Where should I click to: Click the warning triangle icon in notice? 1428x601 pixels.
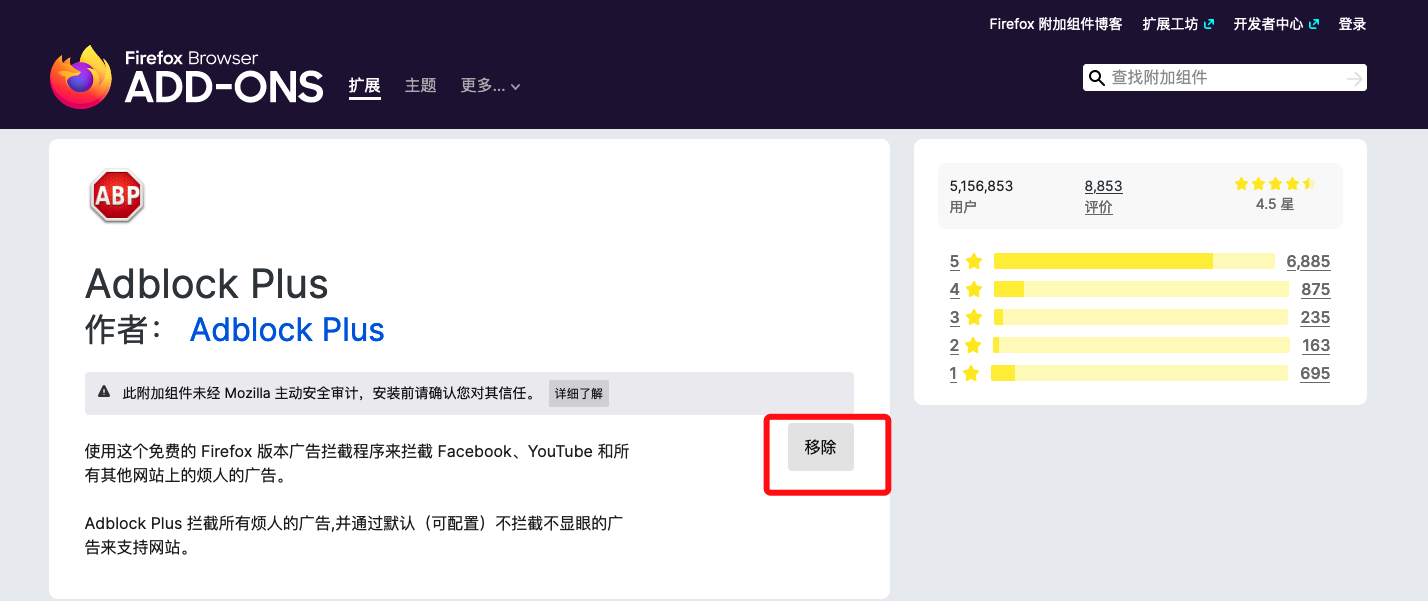[104, 392]
